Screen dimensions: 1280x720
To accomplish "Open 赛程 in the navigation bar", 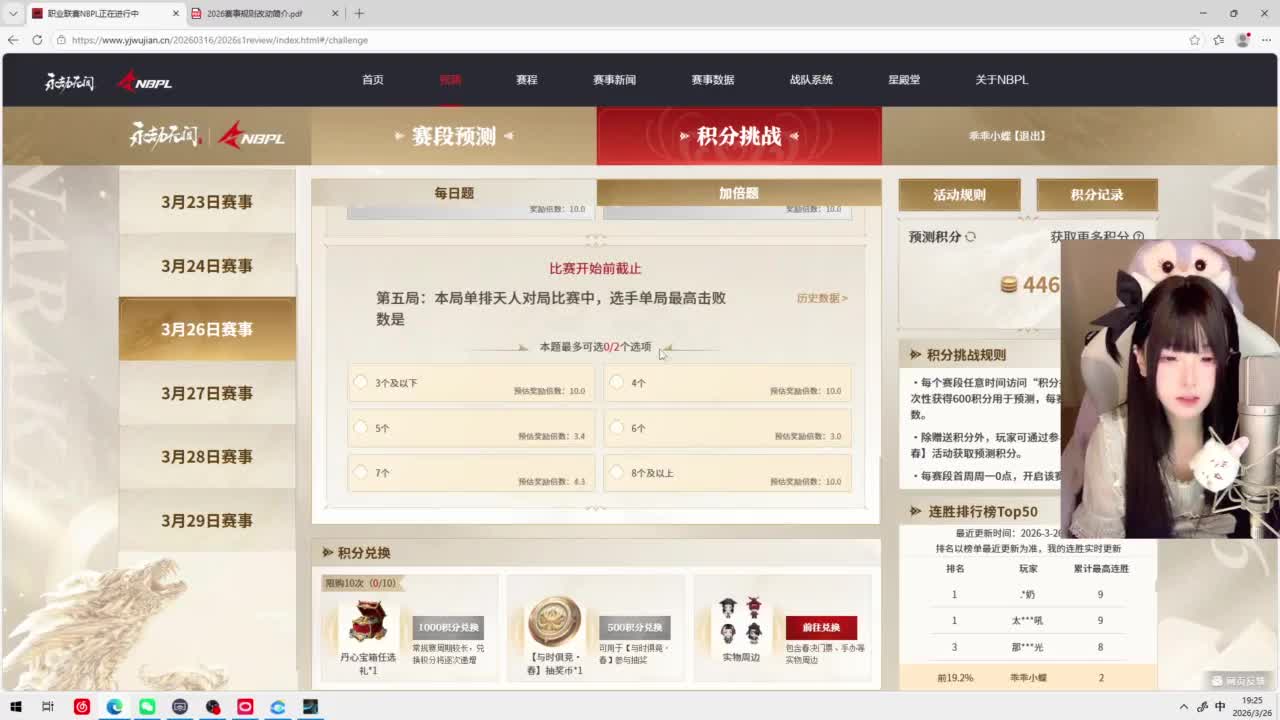I will tap(527, 80).
